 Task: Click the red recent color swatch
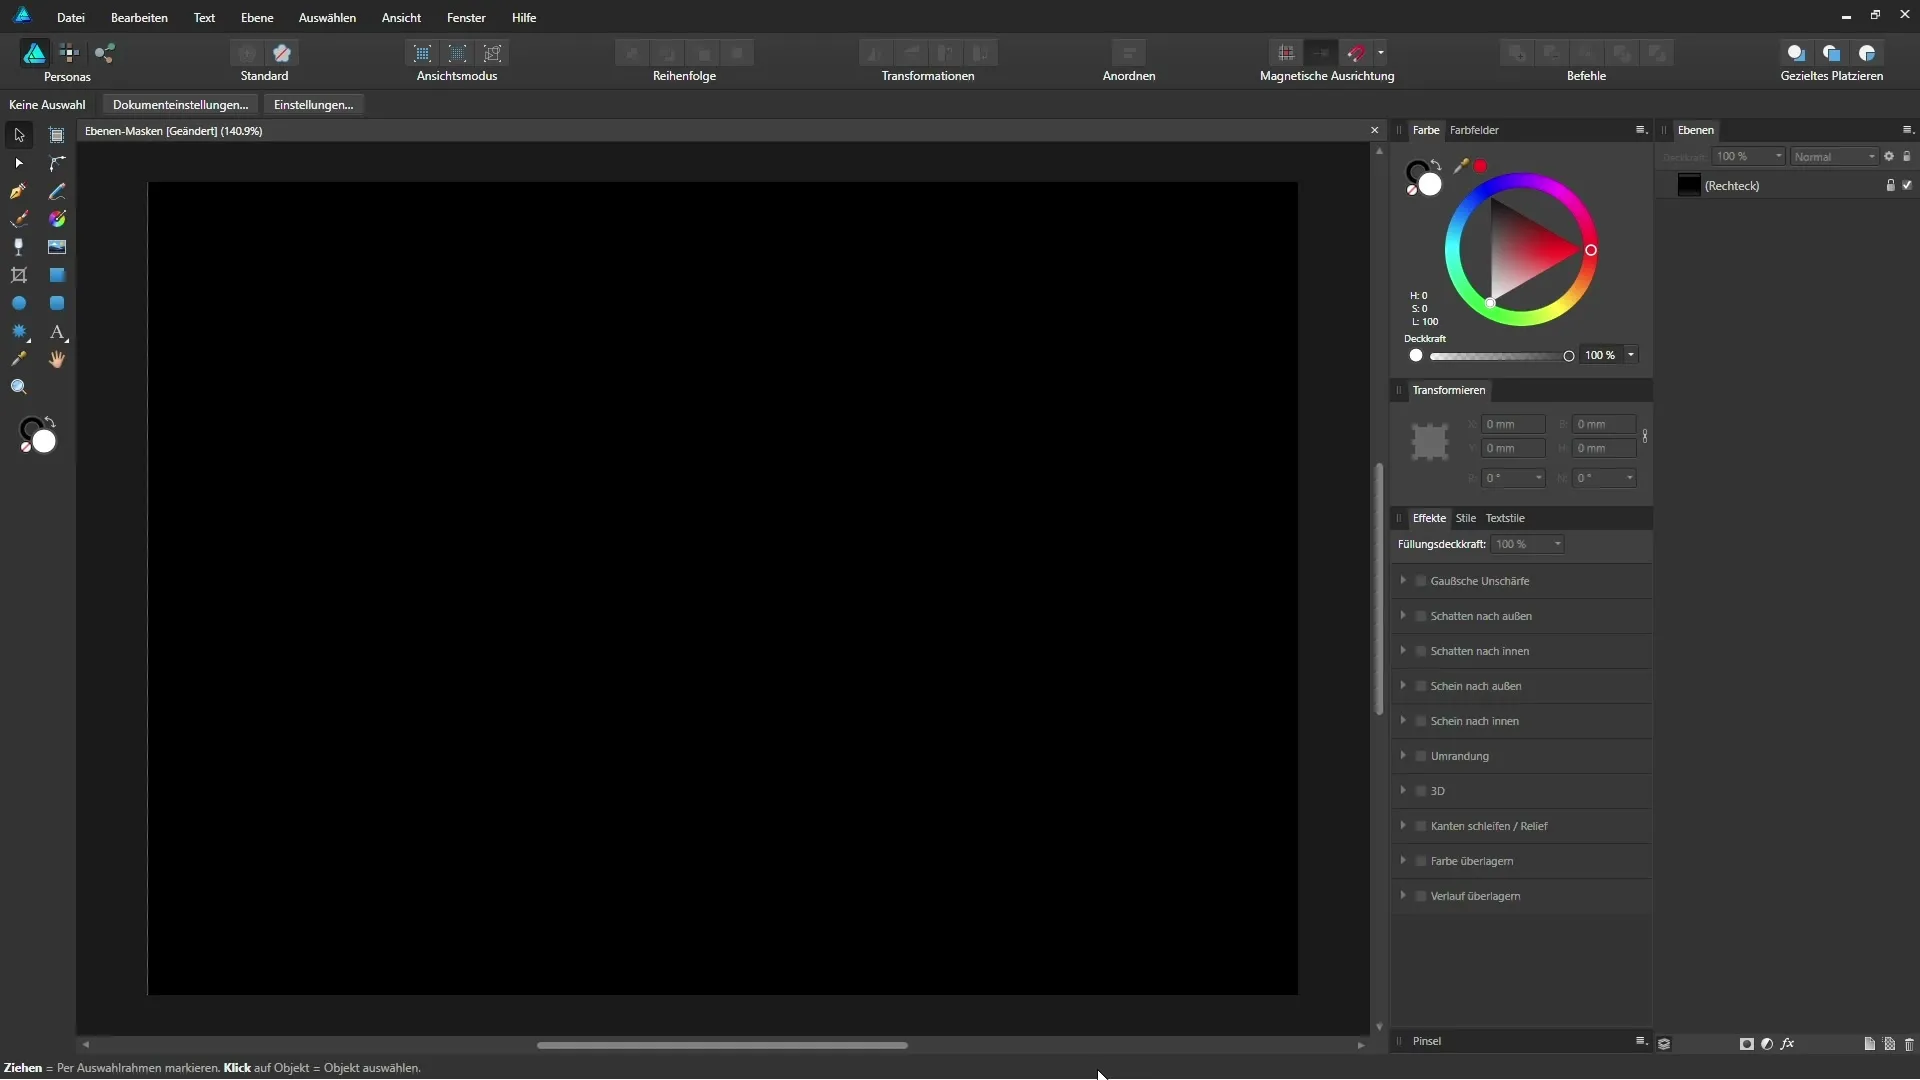click(1481, 166)
